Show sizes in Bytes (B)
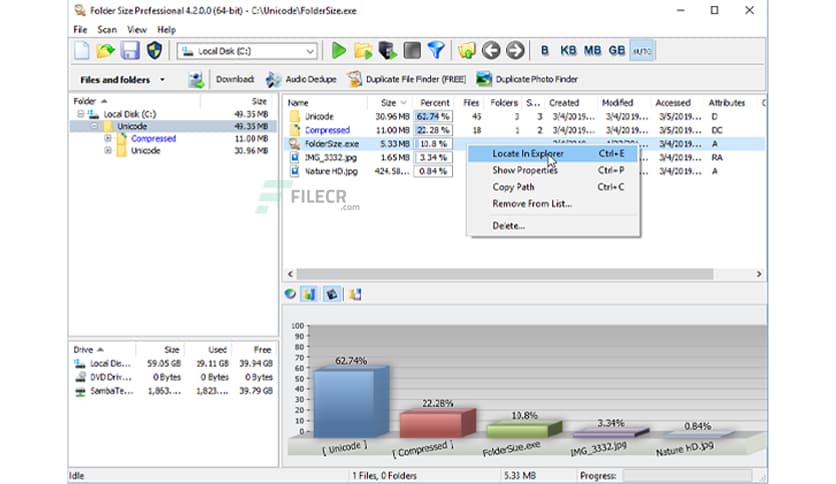Image resolution: width=836 pixels, height=484 pixels. point(544,51)
